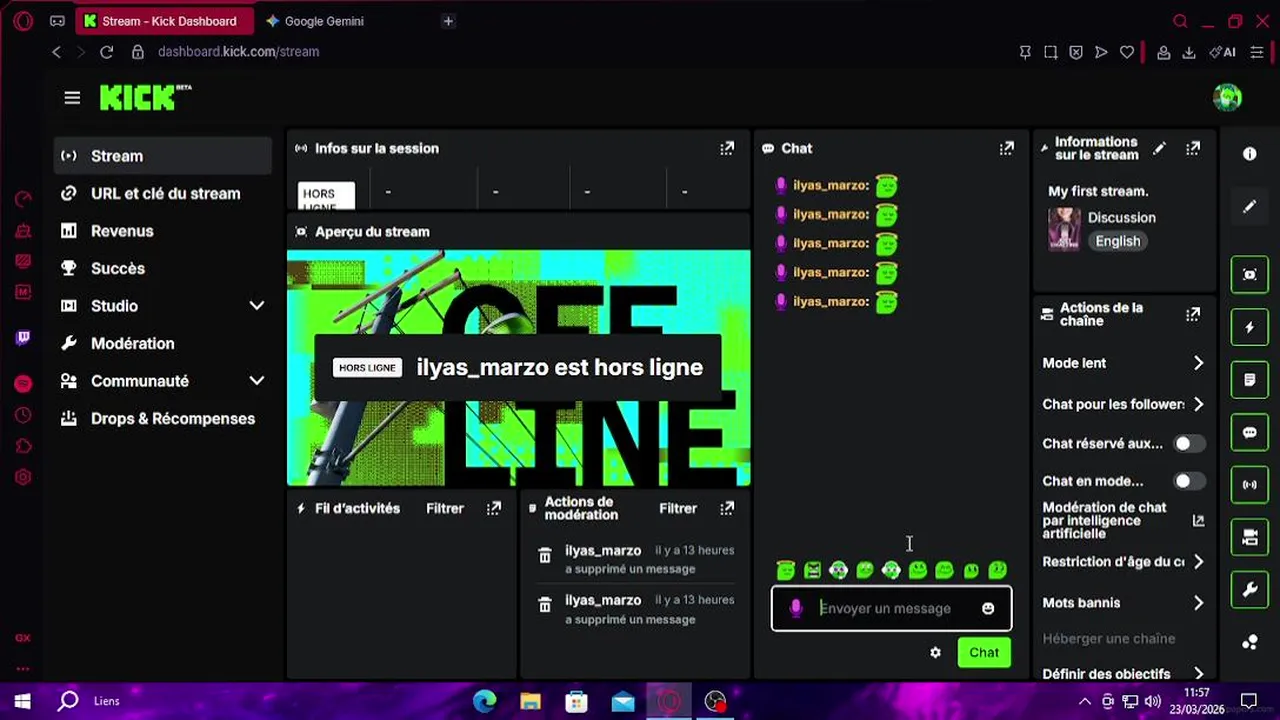Click the Discussion category thumbnail

point(1064,229)
